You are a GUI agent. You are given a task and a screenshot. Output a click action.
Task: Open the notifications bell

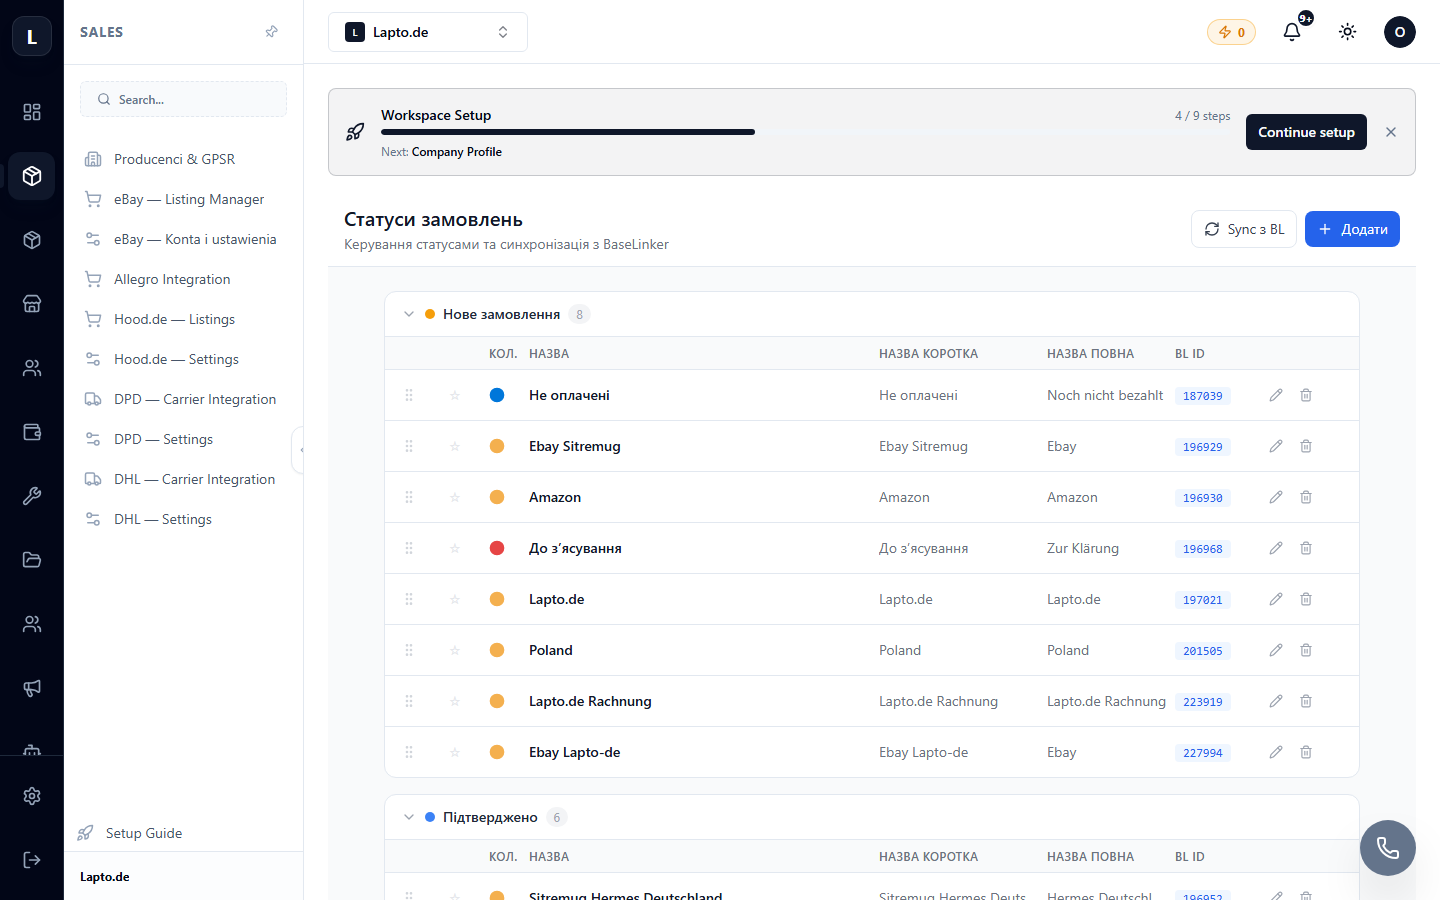pyautogui.click(x=1292, y=32)
